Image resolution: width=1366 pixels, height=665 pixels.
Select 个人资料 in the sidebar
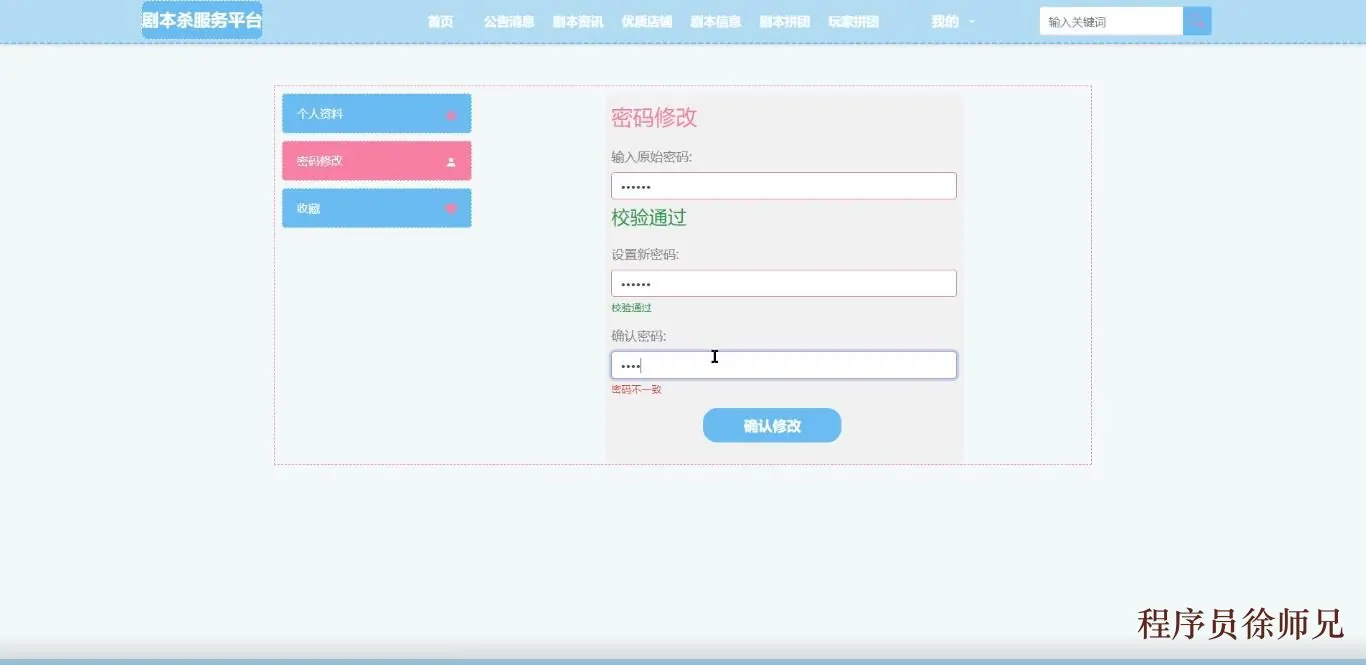[376, 114]
